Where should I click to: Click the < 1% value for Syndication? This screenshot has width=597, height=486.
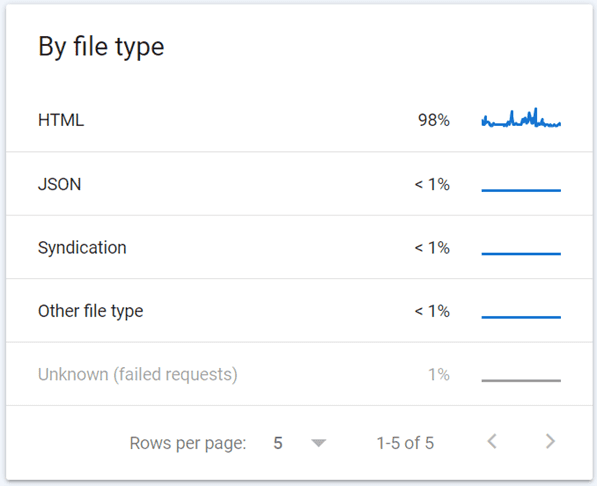pos(432,248)
